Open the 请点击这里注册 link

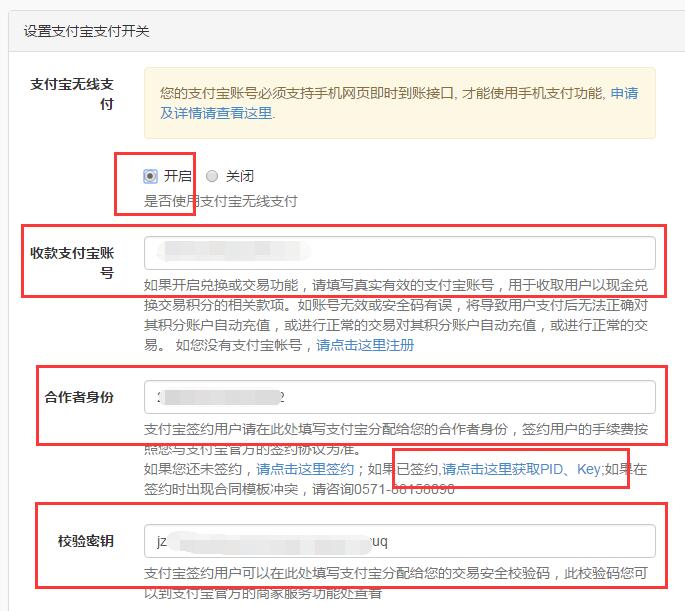pyautogui.click(x=365, y=345)
